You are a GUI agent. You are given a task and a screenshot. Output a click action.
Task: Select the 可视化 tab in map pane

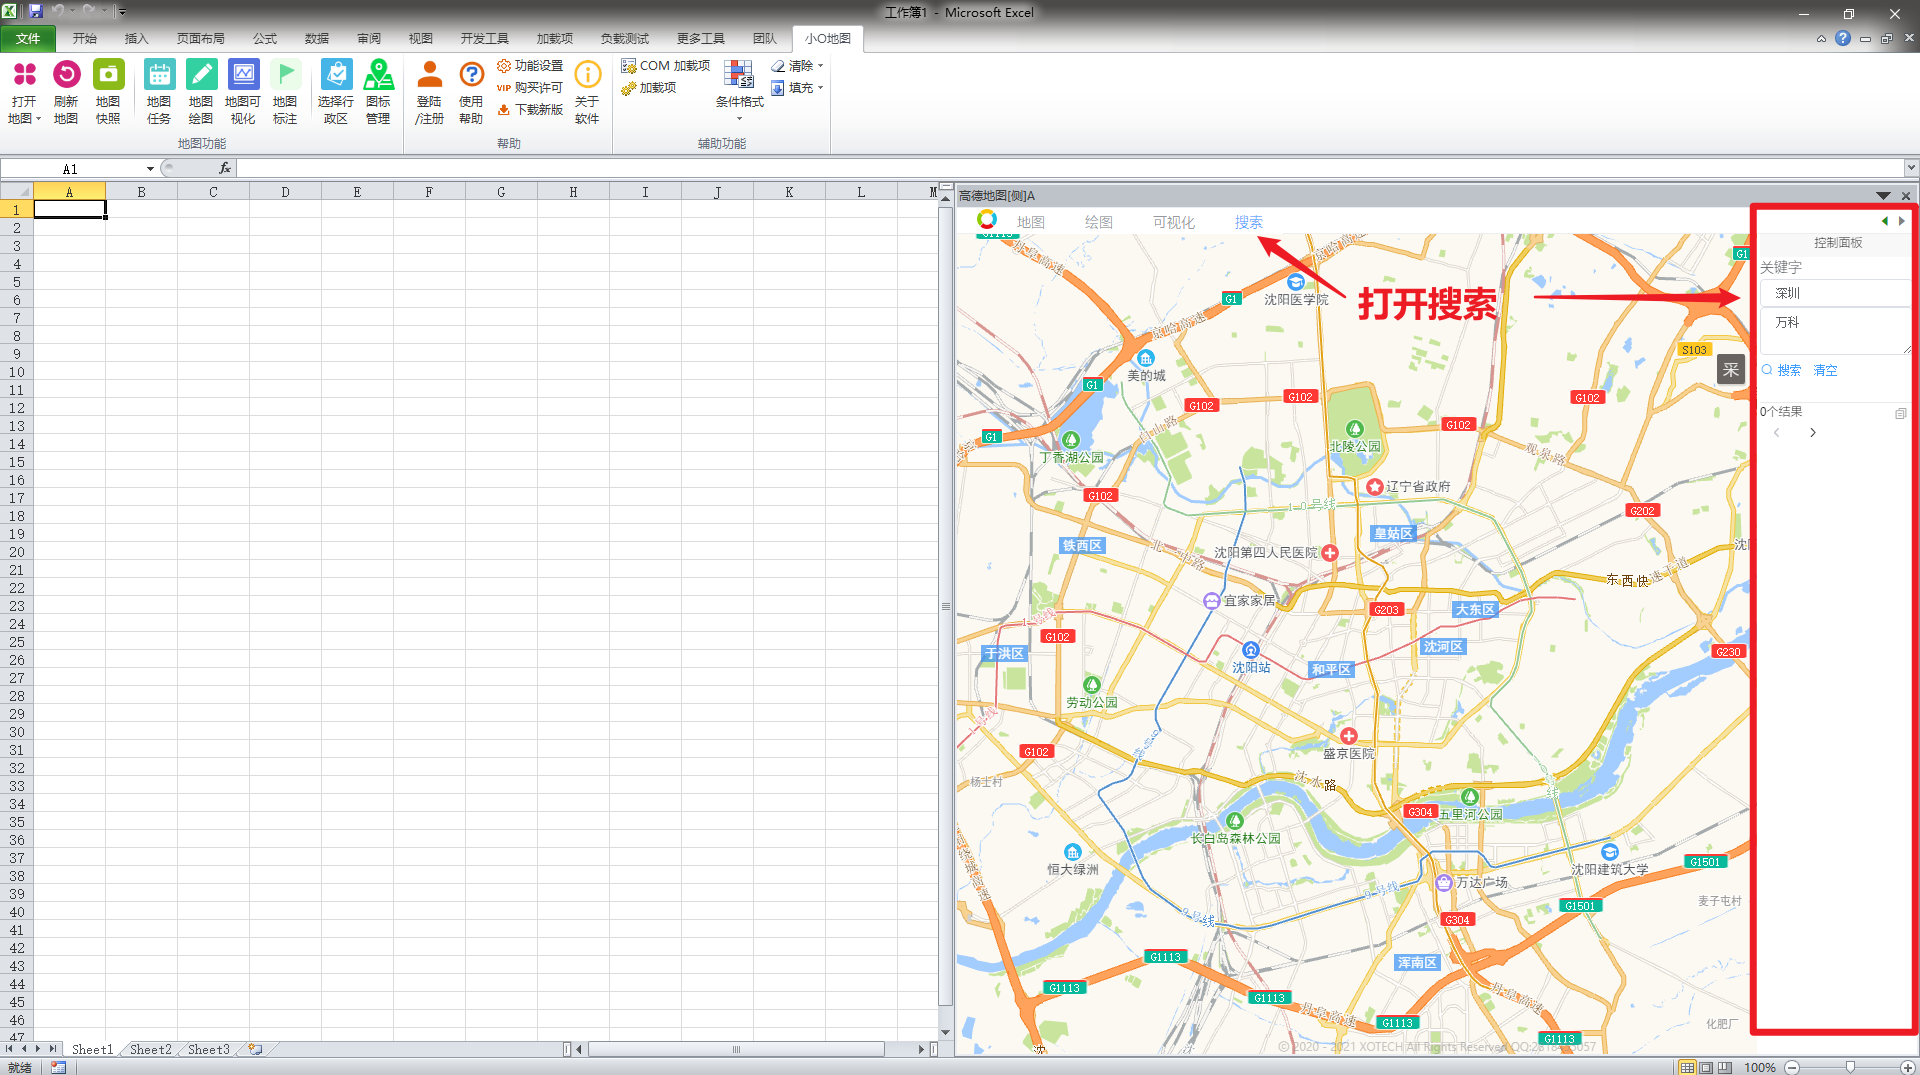[x=1173, y=222]
